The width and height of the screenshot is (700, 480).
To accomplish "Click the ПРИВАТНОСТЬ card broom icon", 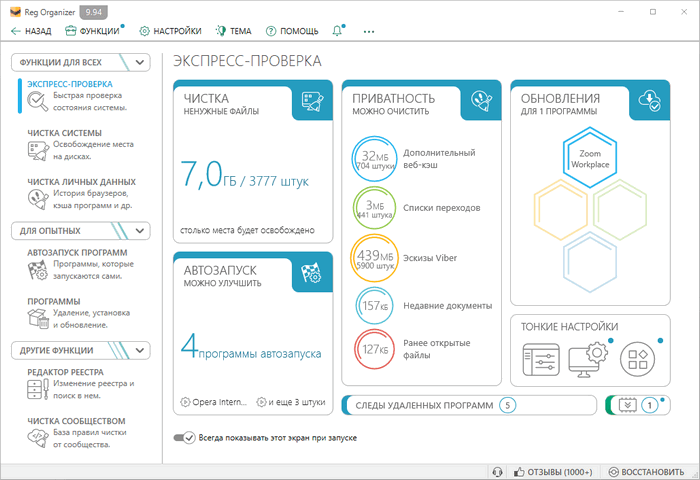I will (x=481, y=101).
